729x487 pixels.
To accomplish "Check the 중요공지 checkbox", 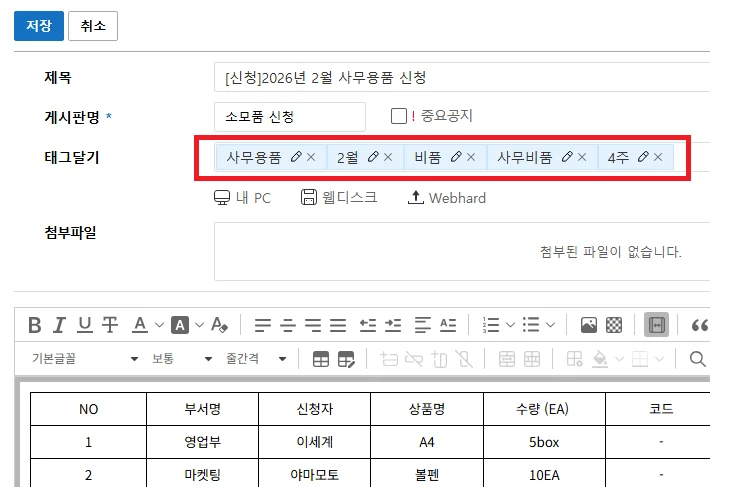I will point(398,116).
